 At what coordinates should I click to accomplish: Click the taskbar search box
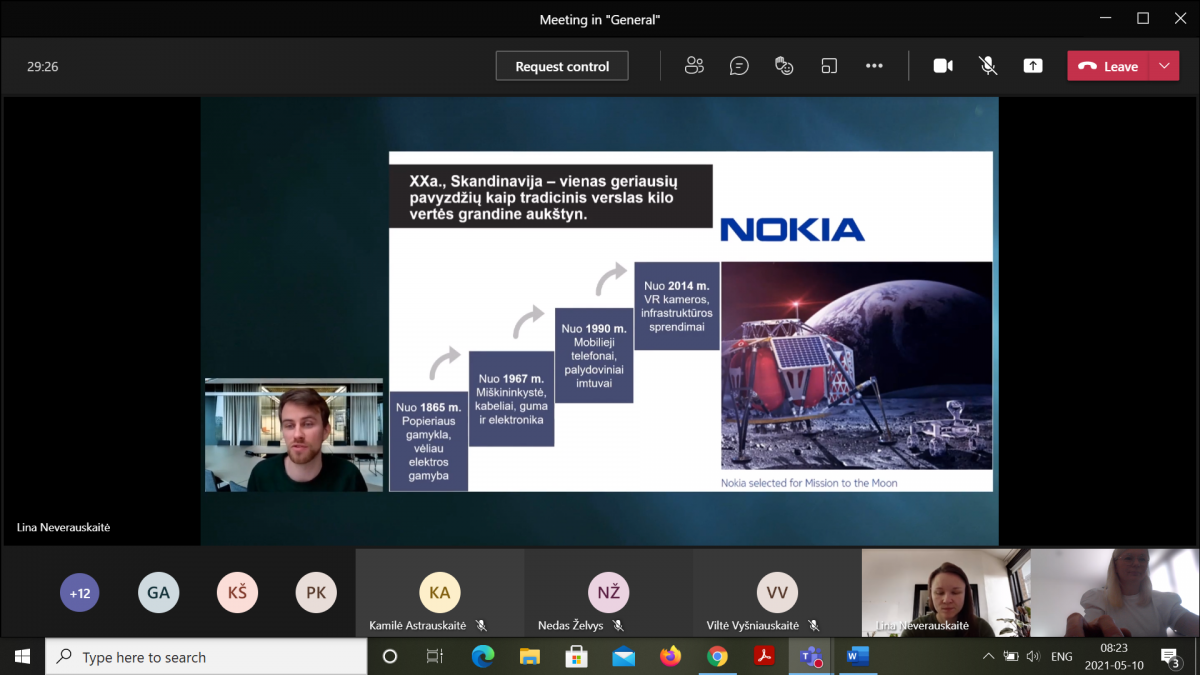[206, 657]
